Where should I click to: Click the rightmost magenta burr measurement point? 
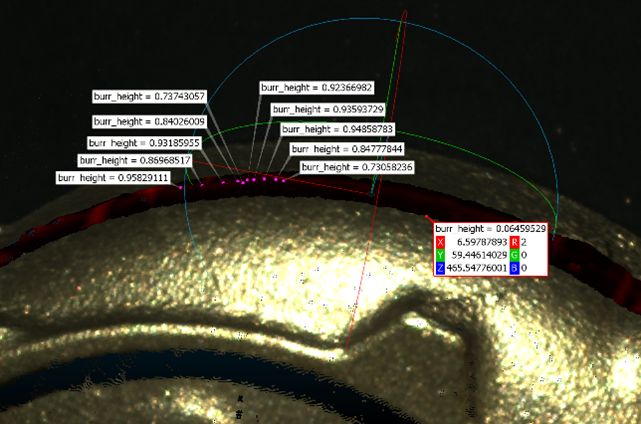(x=284, y=180)
